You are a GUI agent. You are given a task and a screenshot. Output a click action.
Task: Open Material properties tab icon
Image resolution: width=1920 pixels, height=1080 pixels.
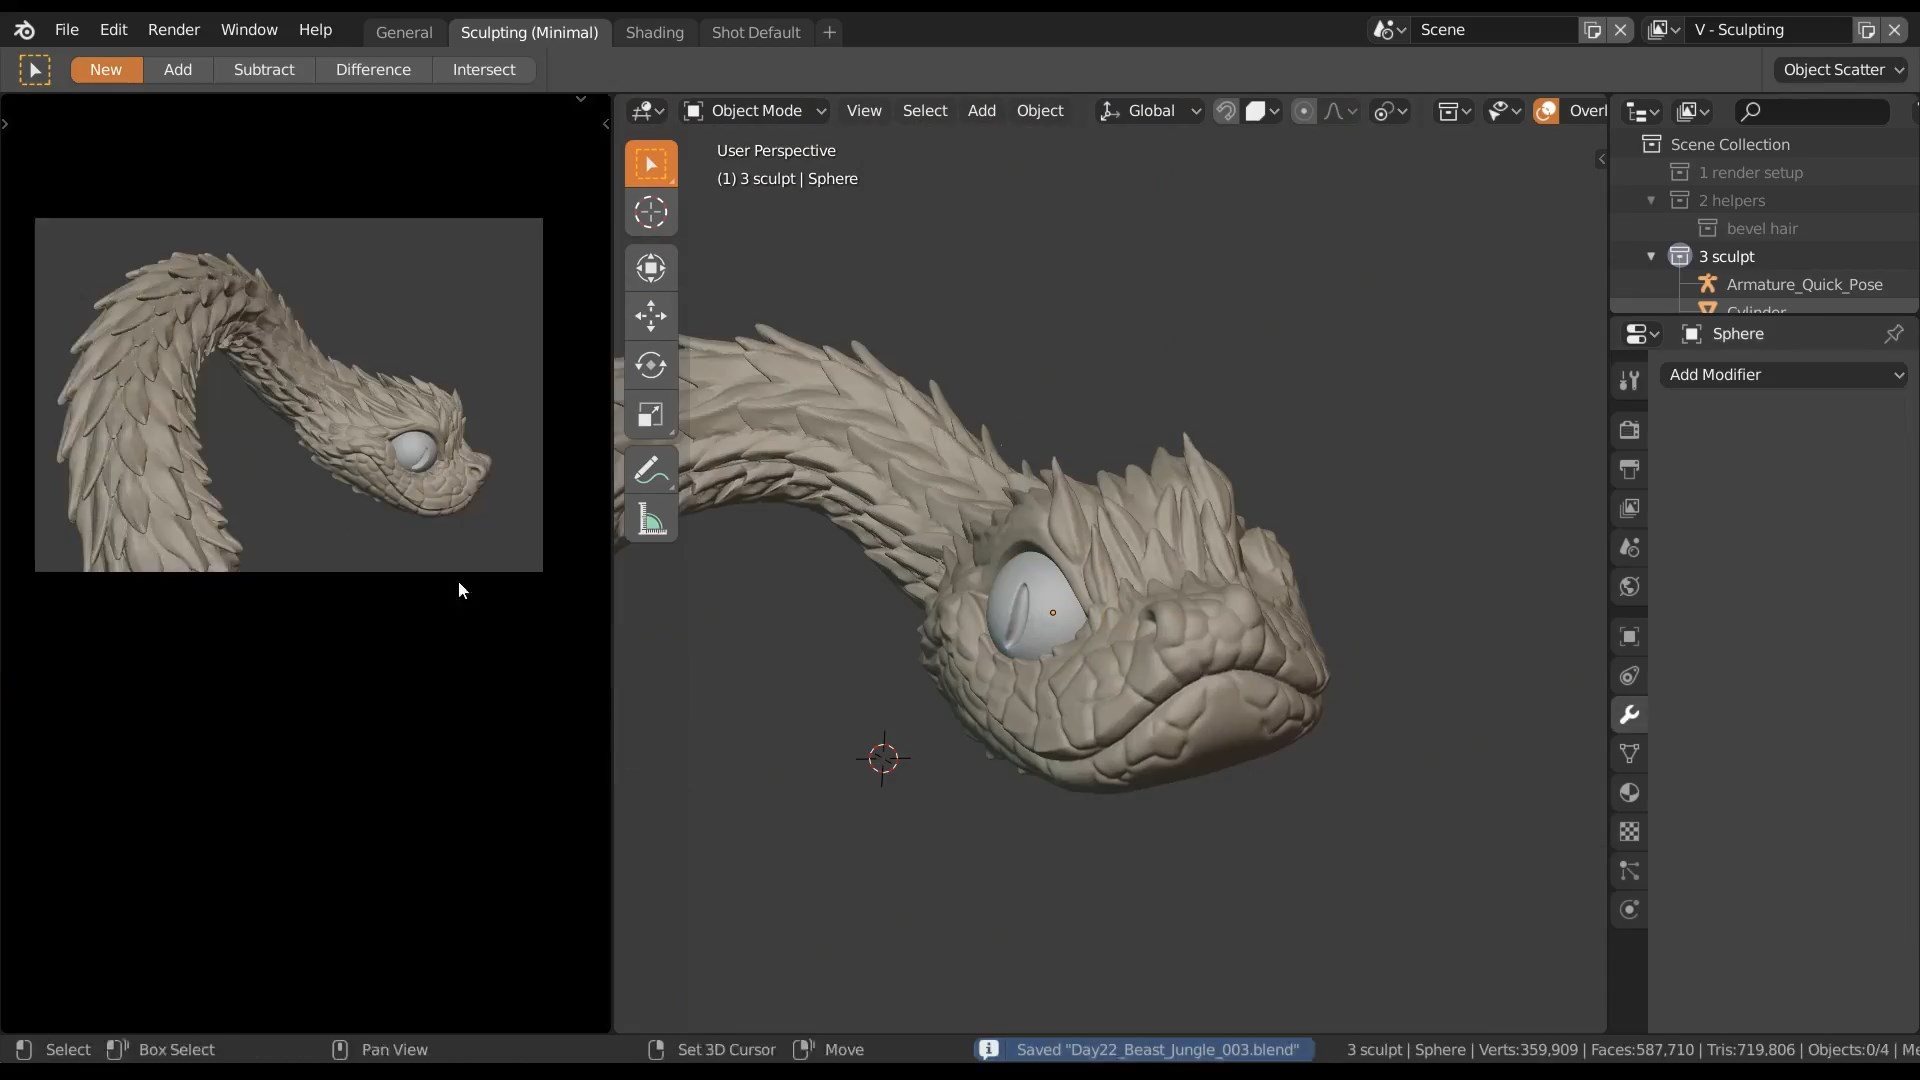coord(1629,793)
